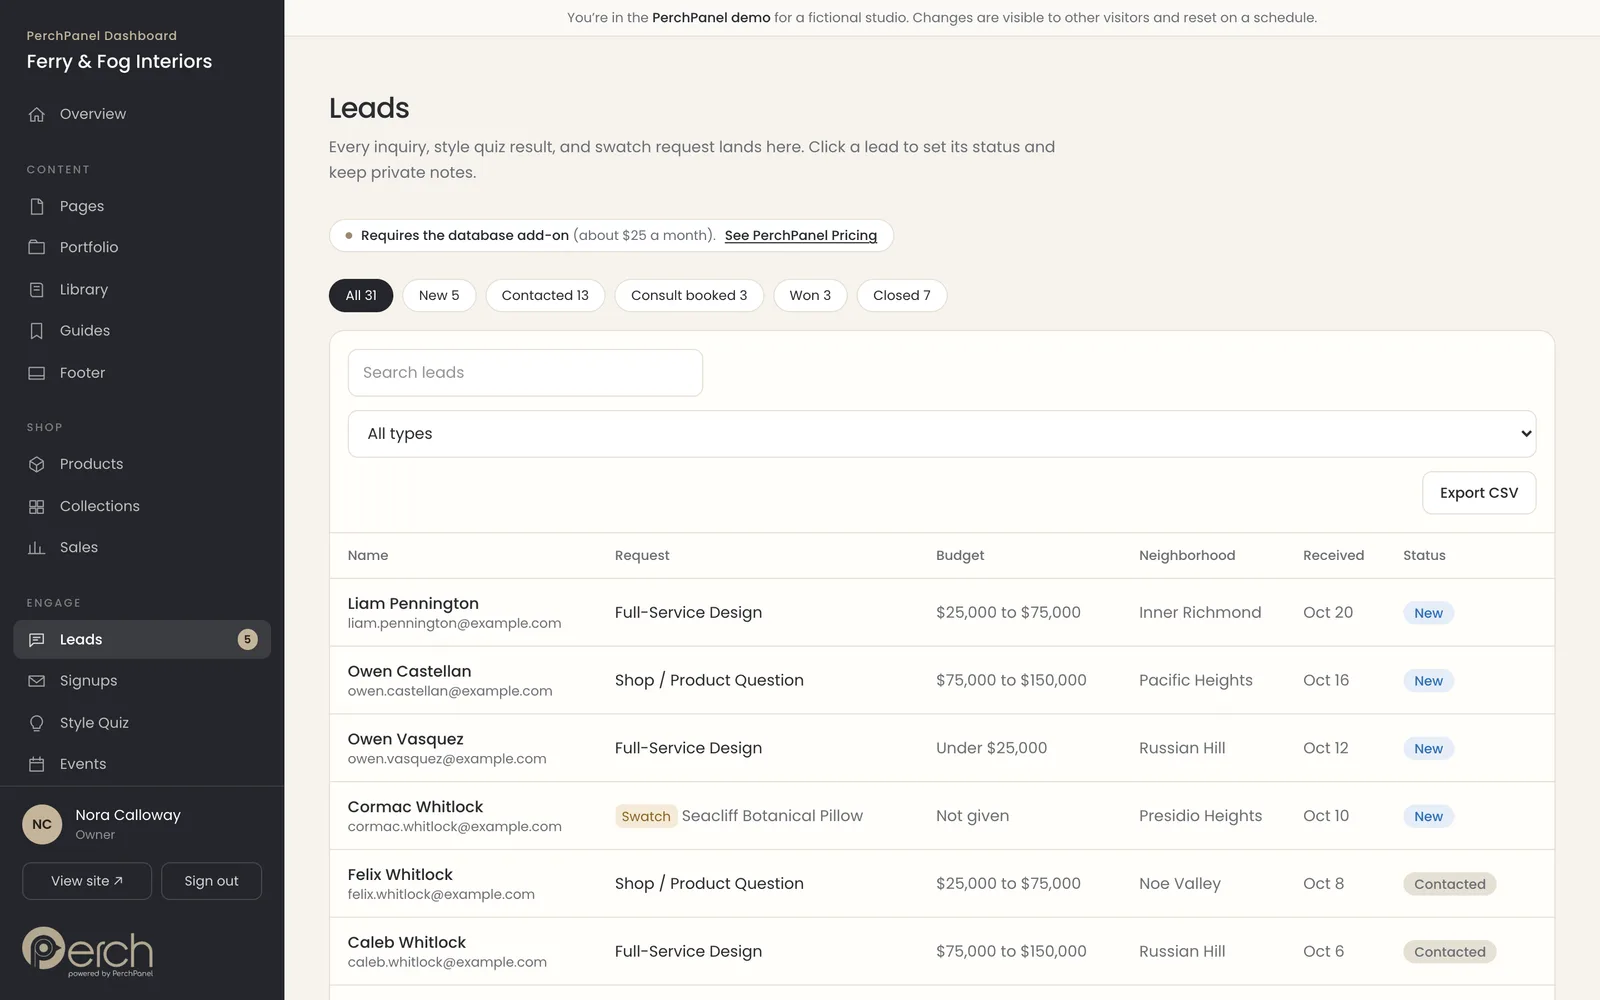The image size is (1600, 1000).
Task: Click the Sales bar chart icon
Action: [37, 548]
